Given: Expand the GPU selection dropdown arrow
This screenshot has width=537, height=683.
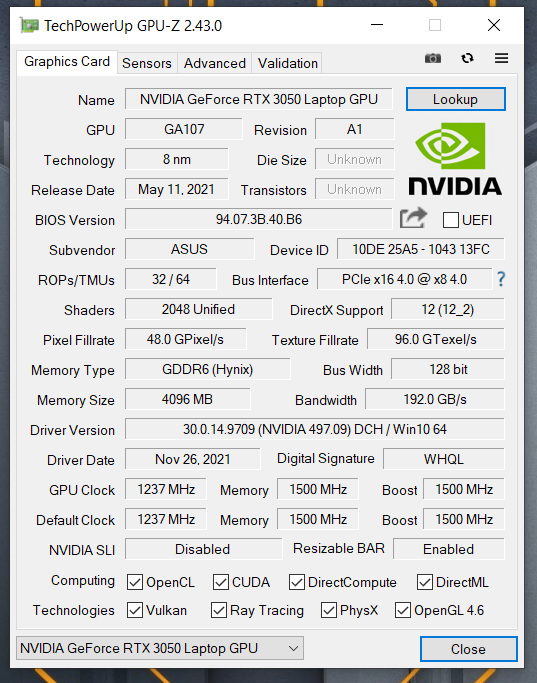Looking at the screenshot, I should pos(294,649).
